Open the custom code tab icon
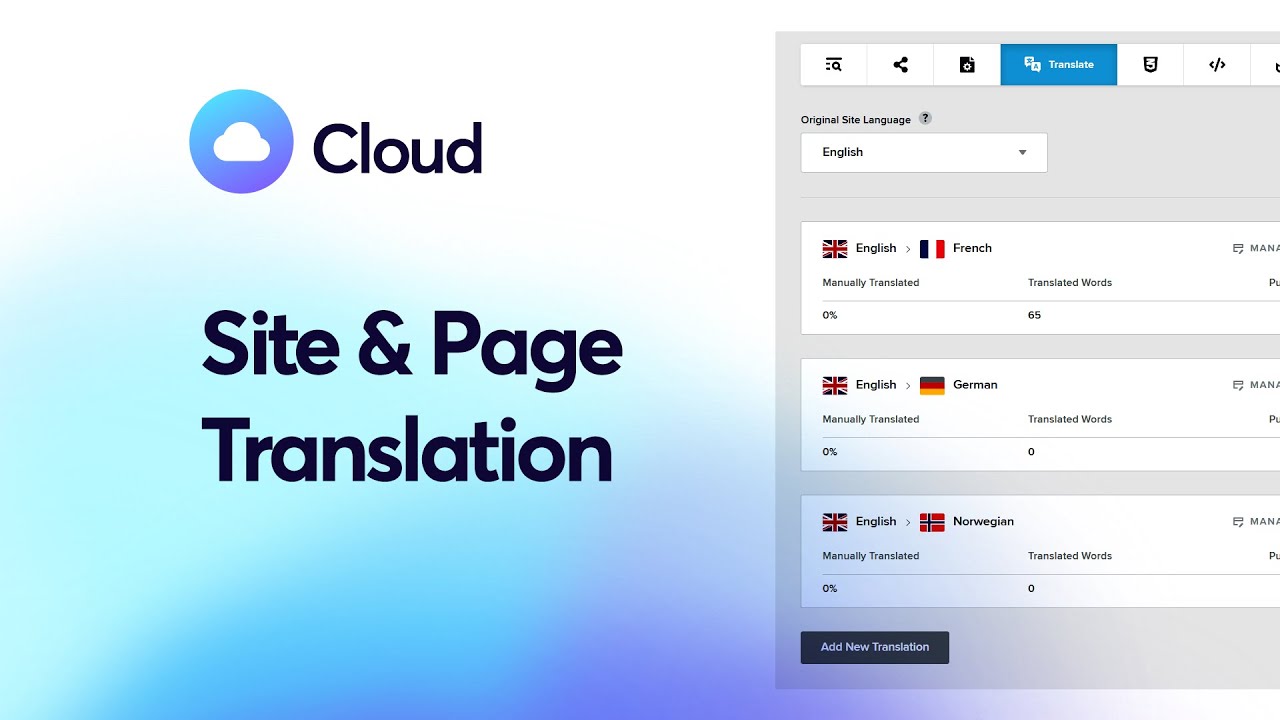Viewport: 1280px width, 720px height. pyautogui.click(x=1217, y=65)
